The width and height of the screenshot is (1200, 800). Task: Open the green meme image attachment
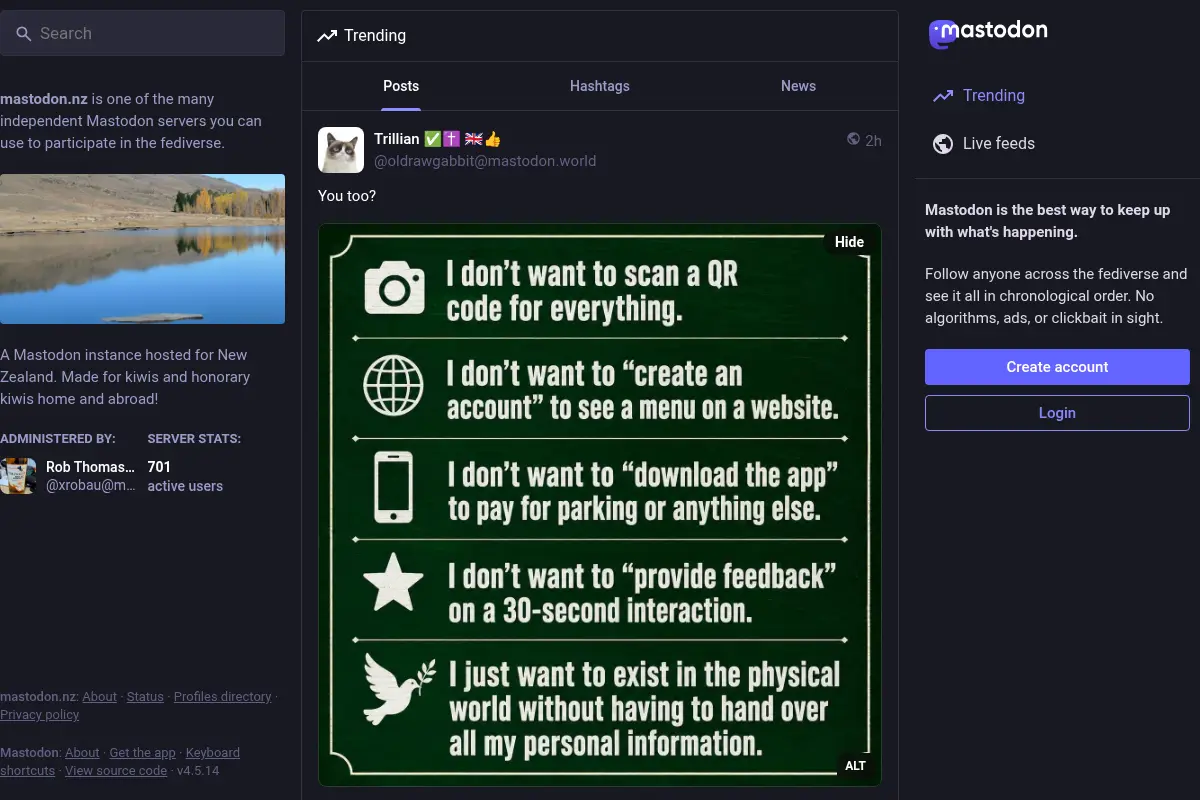point(600,505)
